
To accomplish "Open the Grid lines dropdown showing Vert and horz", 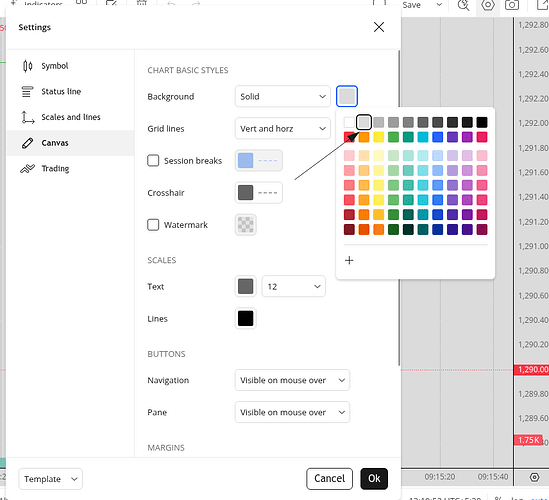I will [x=283, y=129].
